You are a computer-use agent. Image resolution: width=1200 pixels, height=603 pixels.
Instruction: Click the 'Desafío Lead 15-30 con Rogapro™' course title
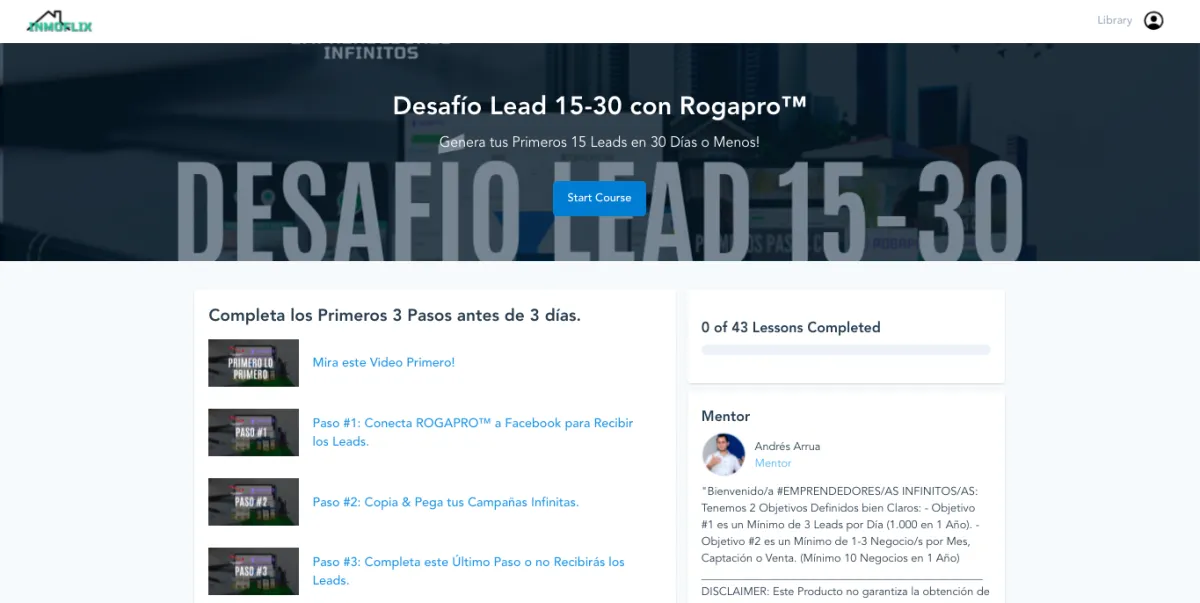point(600,106)
